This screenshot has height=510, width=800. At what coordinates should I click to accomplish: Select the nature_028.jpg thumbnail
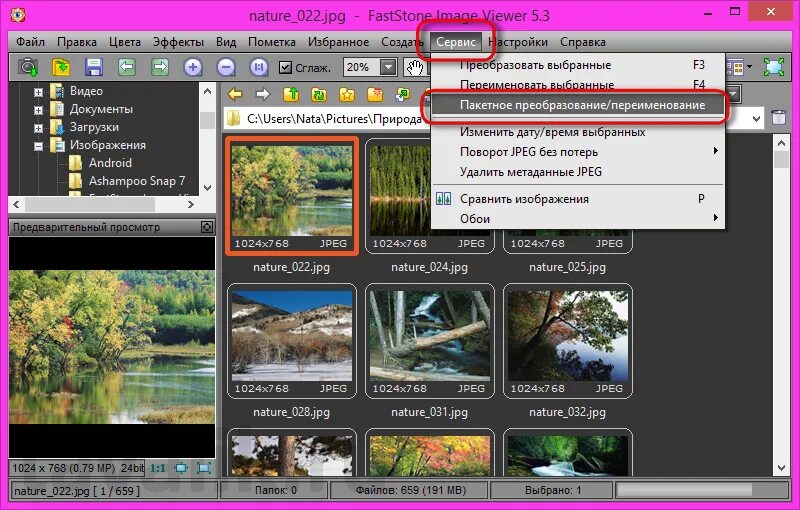[x=291, y=341]
